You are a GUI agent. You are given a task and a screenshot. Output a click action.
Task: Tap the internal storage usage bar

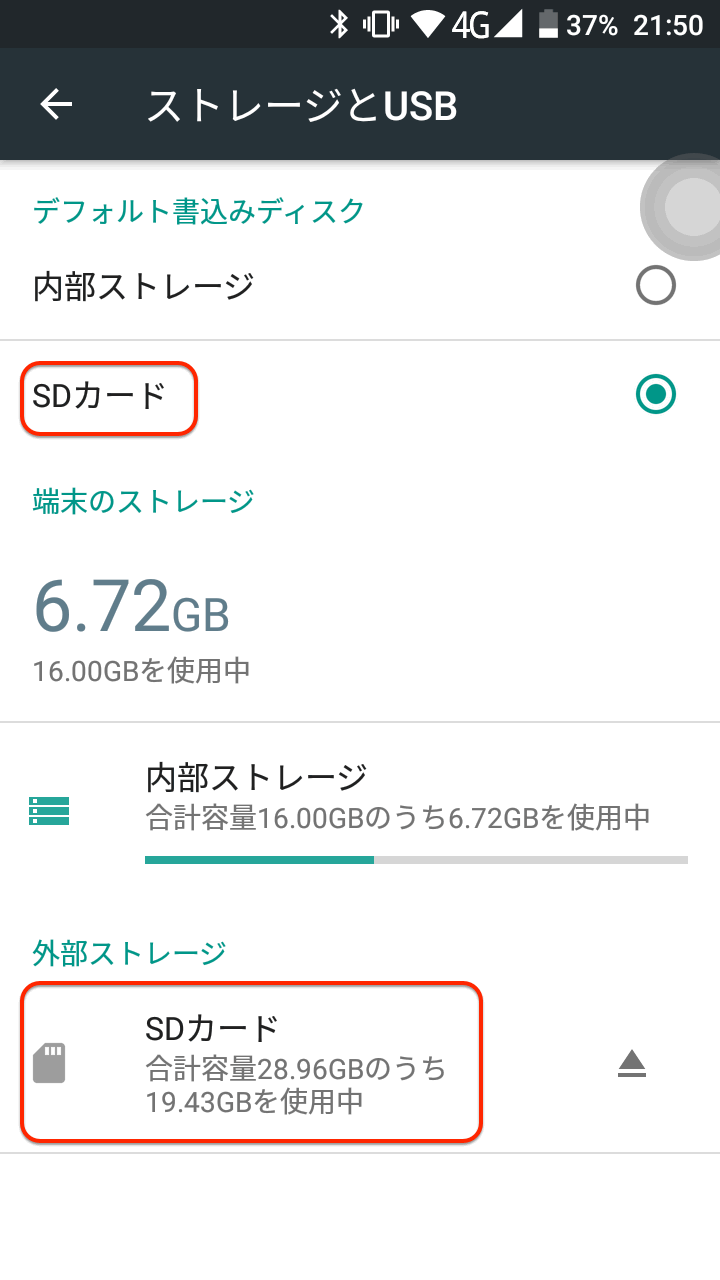tap(416, 860)
